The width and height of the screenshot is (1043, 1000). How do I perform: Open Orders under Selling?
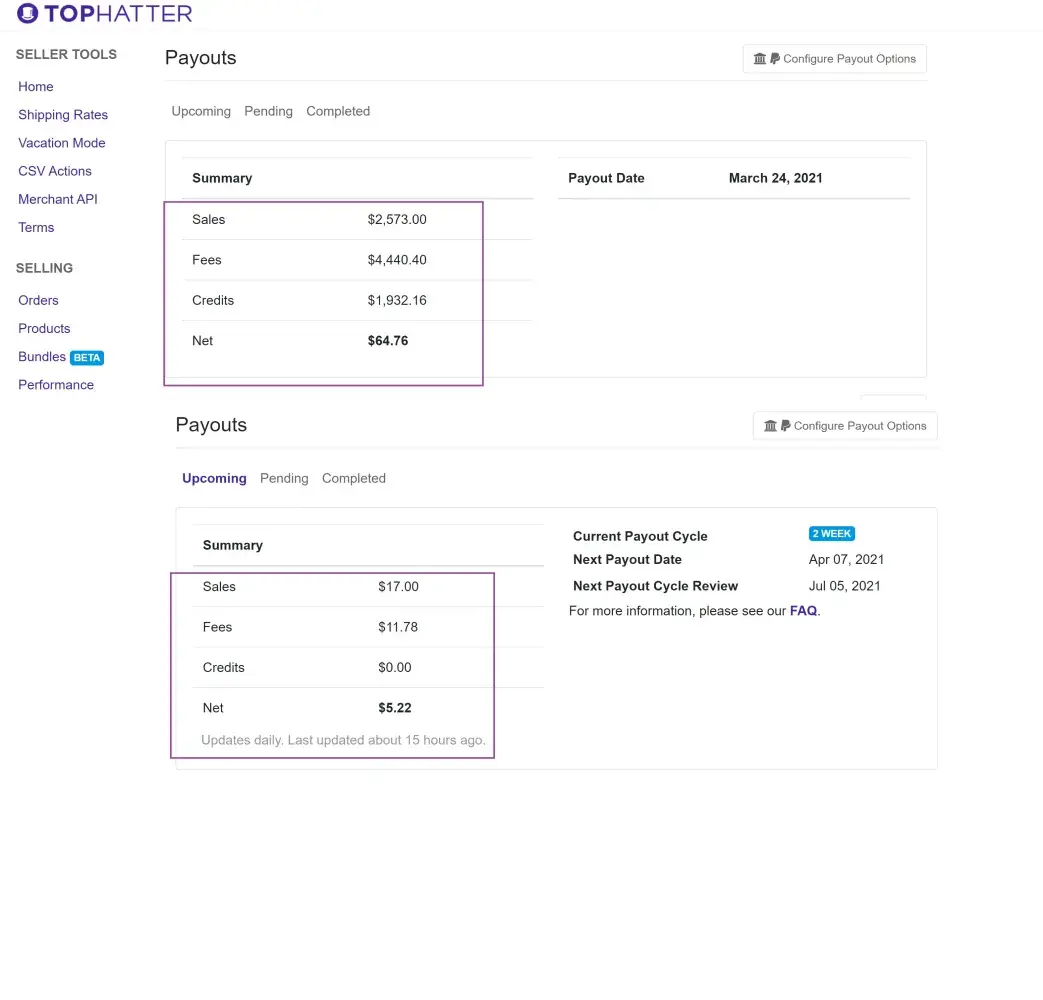[38, 300]
